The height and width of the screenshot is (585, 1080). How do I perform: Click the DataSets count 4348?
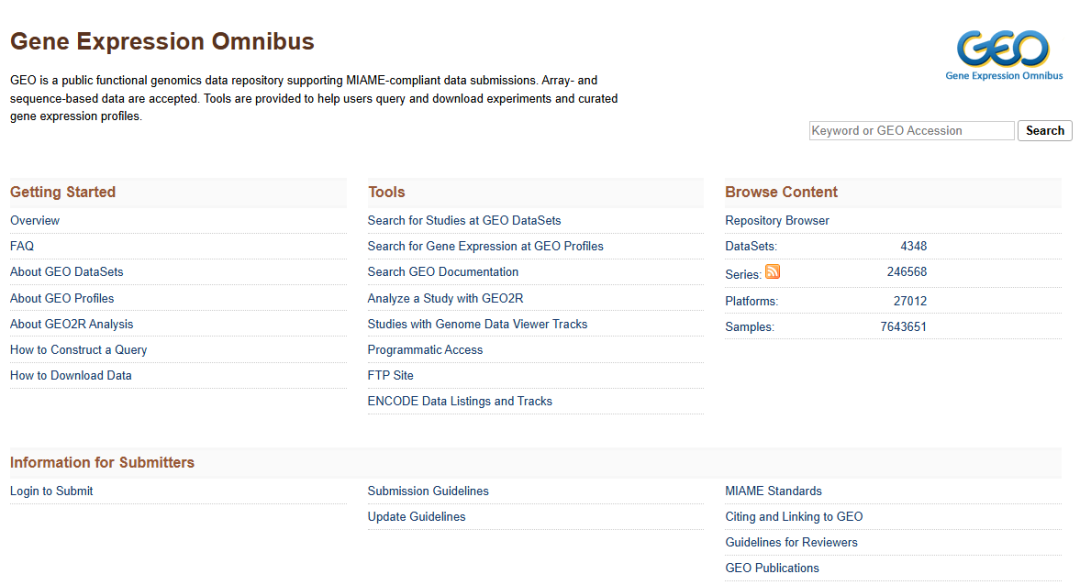point(913,246)
